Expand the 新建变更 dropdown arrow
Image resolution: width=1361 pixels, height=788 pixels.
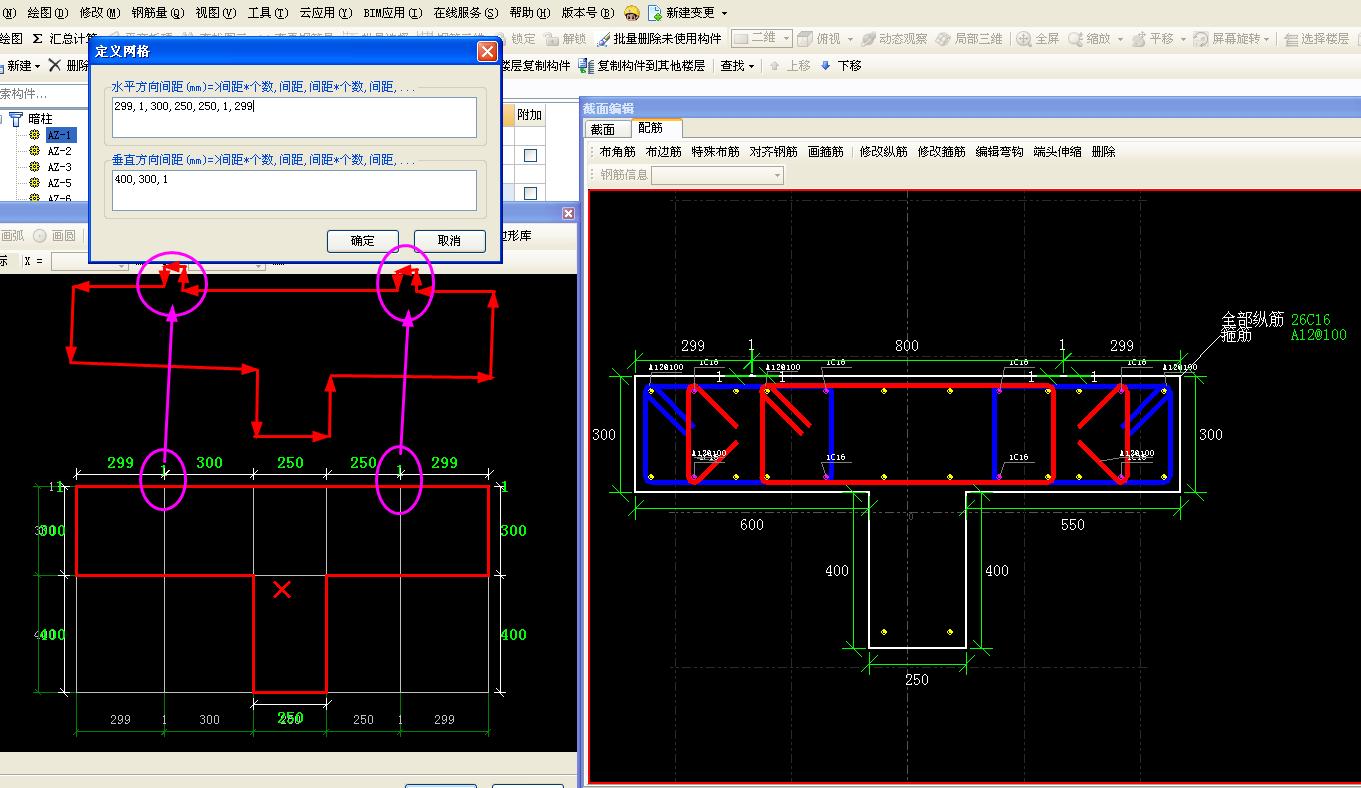725,13
